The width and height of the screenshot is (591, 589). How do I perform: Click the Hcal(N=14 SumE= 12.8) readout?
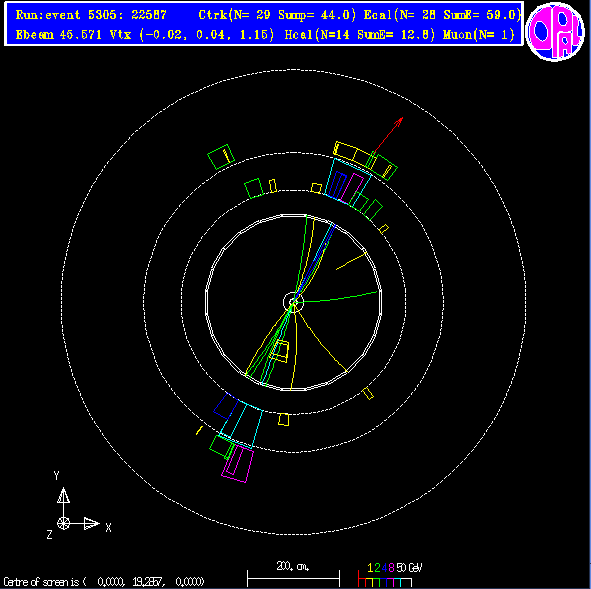[360, 35]
